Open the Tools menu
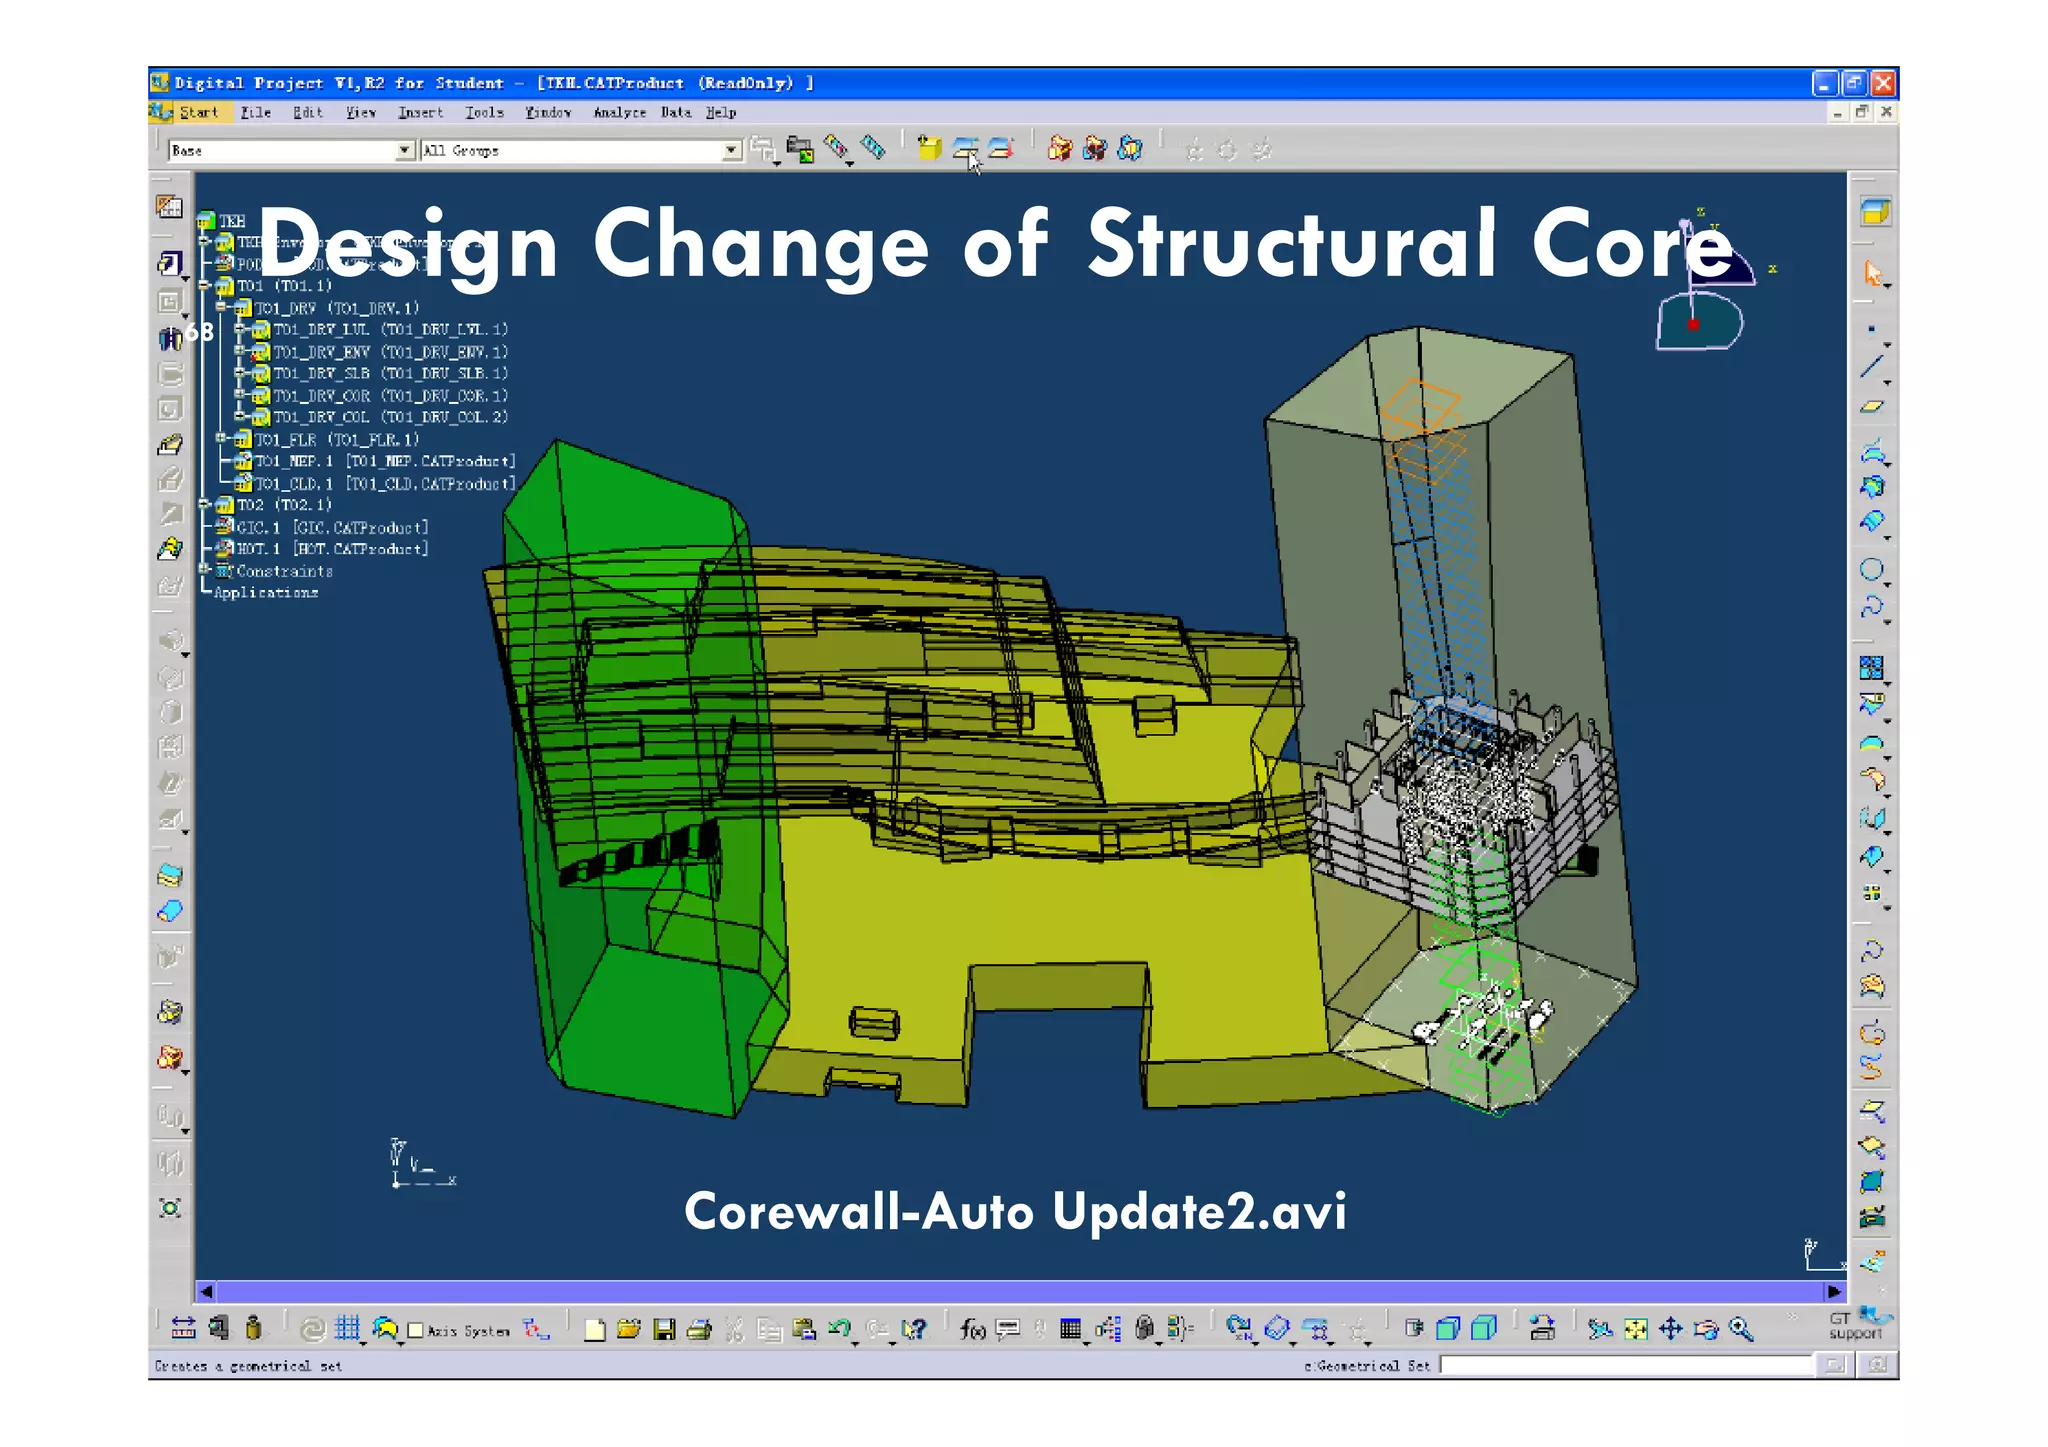2048x1447 pixels. 484,112
